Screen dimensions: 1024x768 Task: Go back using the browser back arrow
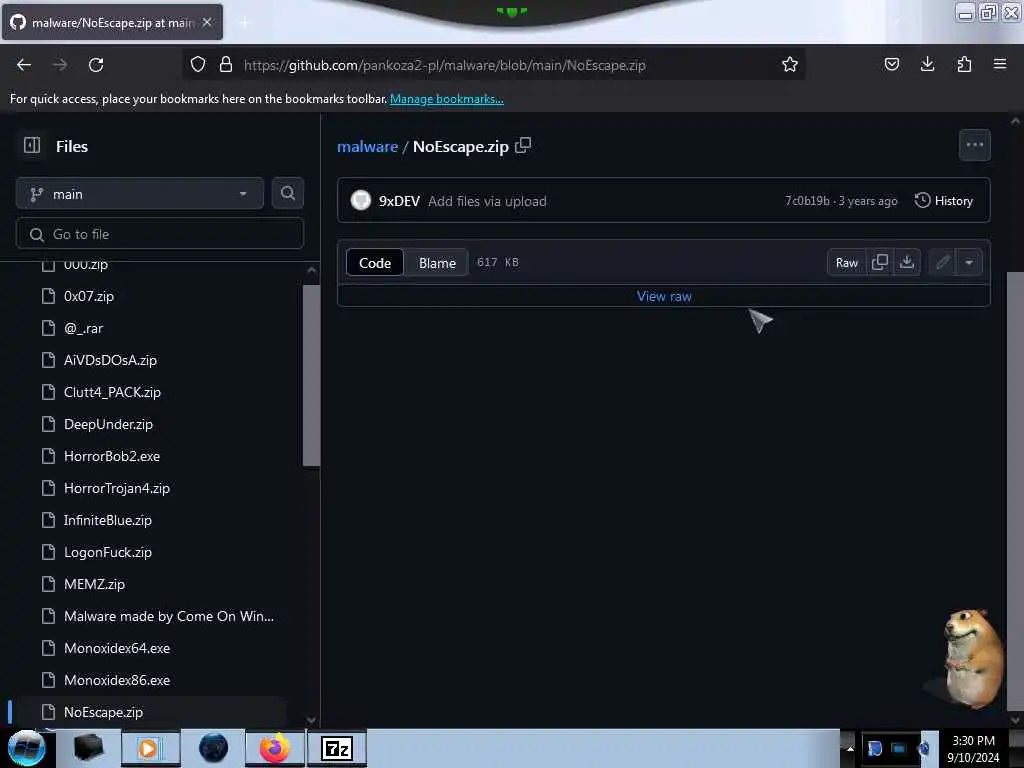point(24,65)
